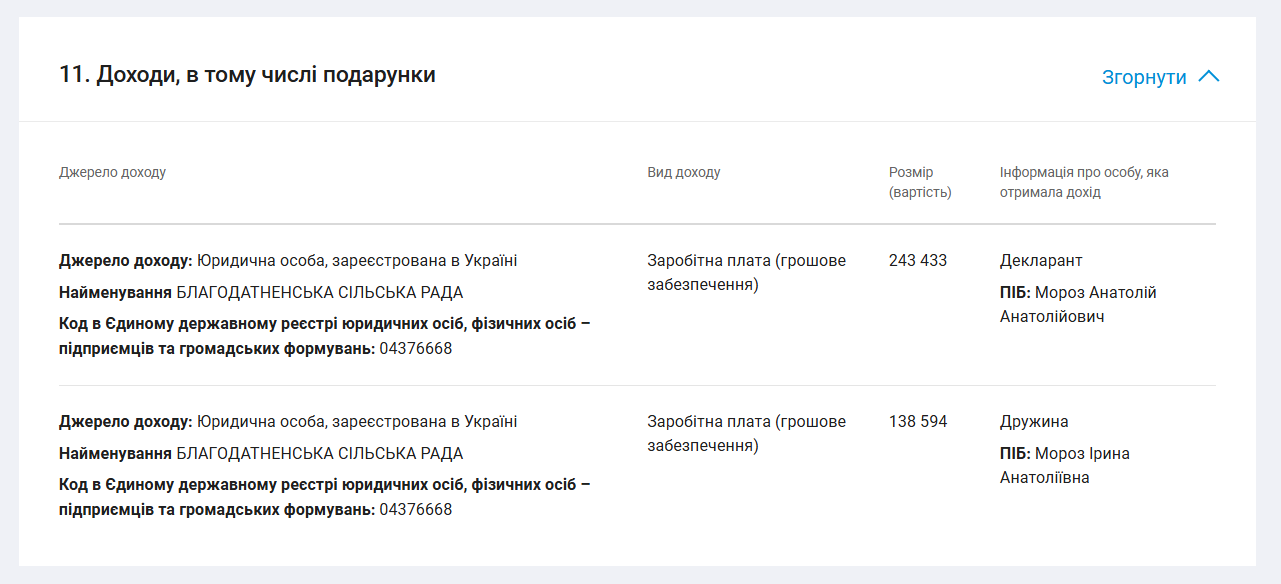Viewport: 1281px width, 584px height.
Task: Click the name Мороз Ірина Анатоліївна
Action: pyautogui.click(x=1065, y=466)
